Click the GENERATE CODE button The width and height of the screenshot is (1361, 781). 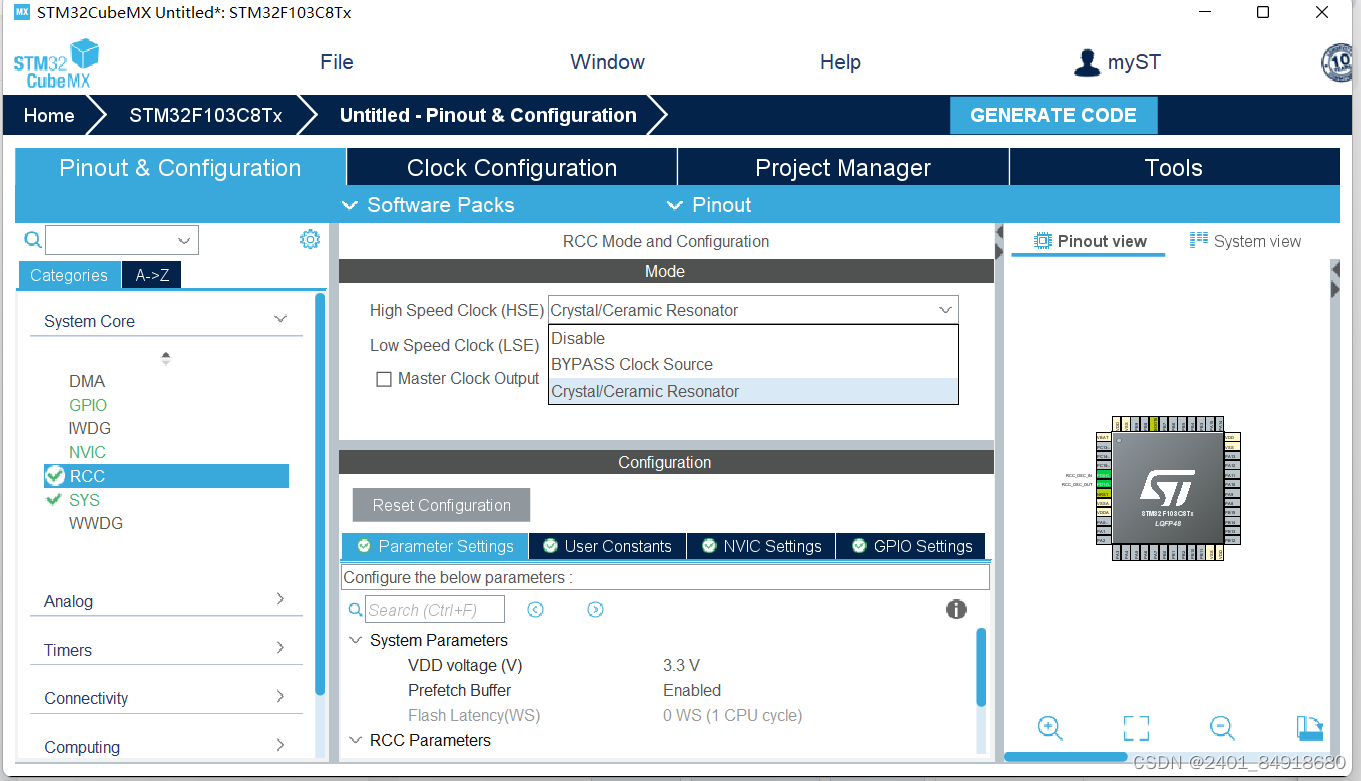[1053, 115]
